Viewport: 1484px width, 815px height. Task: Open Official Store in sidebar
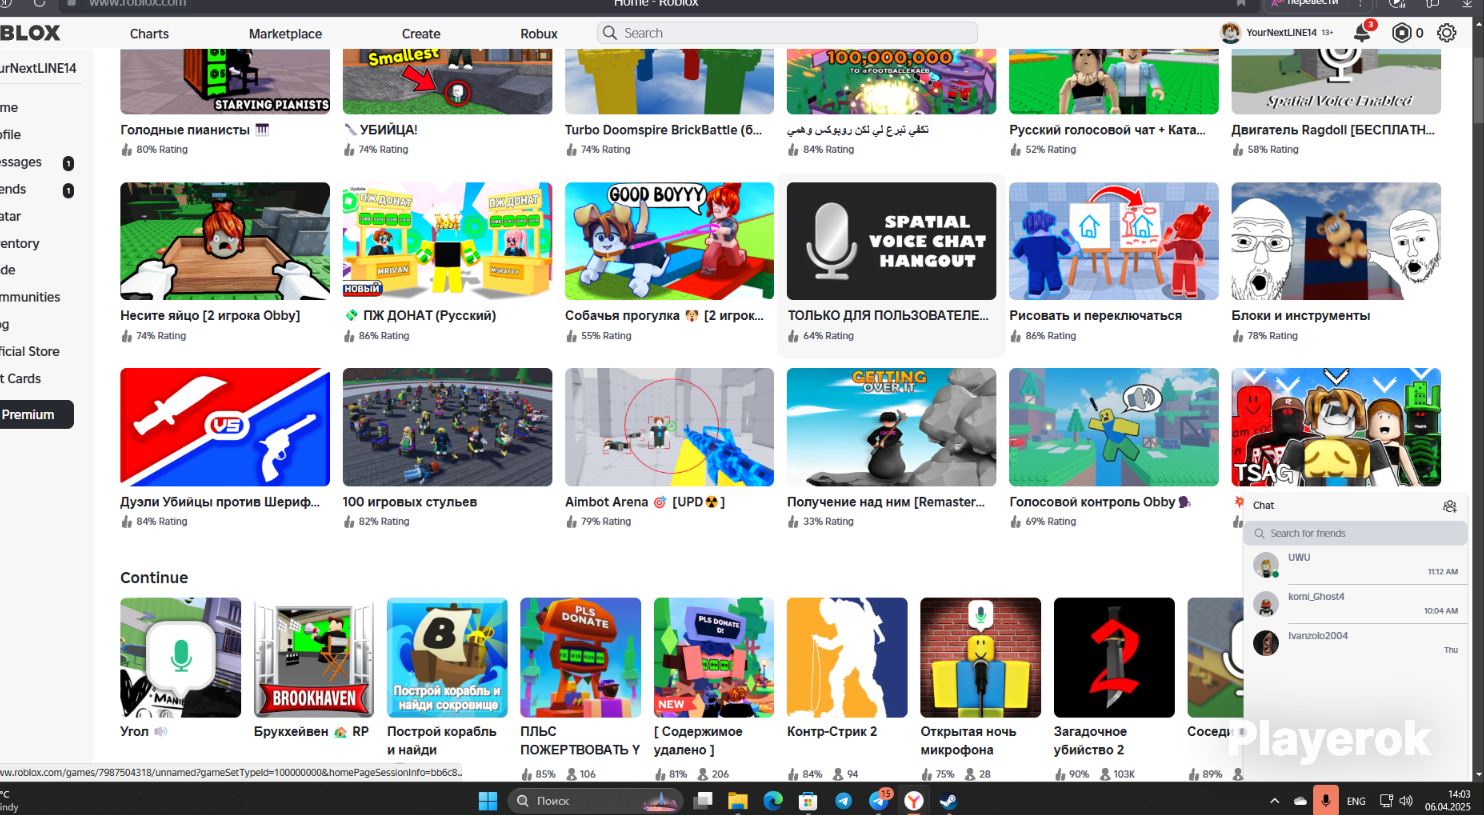pyautogui.click(x=30, y=352)
